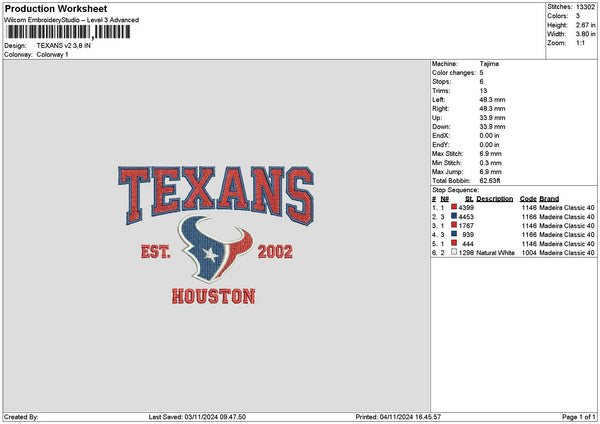This screenshot has width=600, height=424.
Task: Click 'Madeira Classic 40' in stop row 3
Action: [567, 226]
